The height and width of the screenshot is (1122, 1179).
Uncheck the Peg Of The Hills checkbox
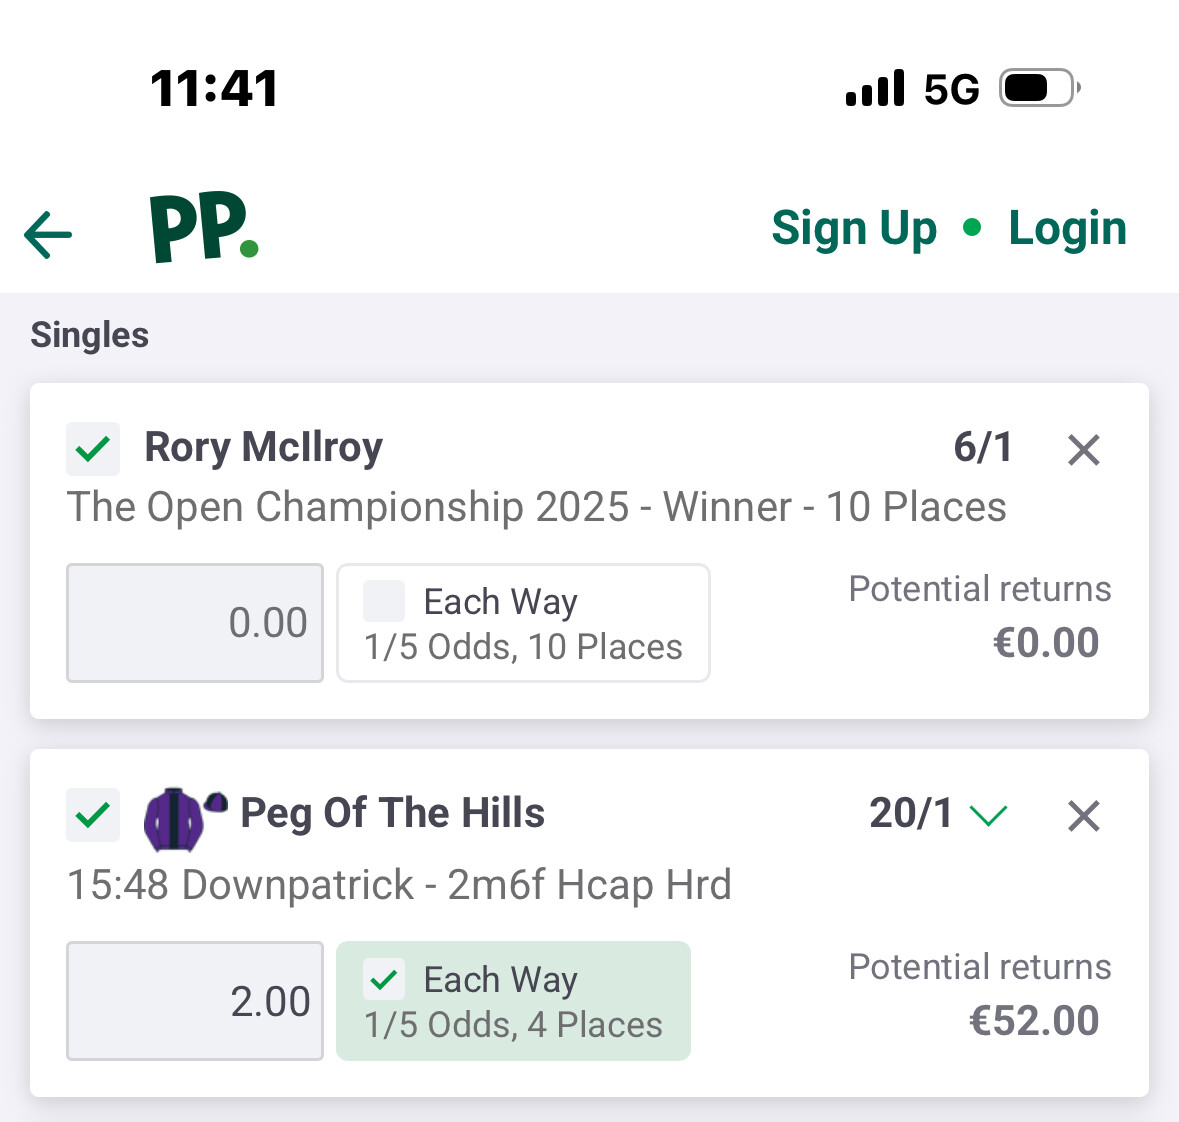pyautogui.click(x=93, y=815)
